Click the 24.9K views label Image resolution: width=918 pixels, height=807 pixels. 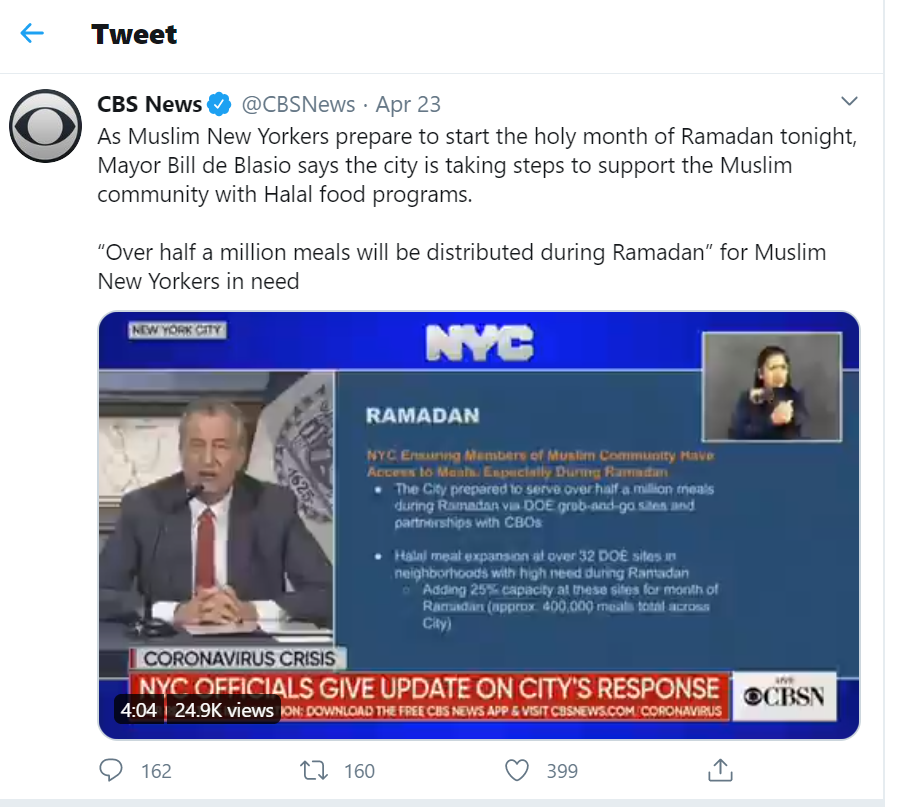point(224,710)
